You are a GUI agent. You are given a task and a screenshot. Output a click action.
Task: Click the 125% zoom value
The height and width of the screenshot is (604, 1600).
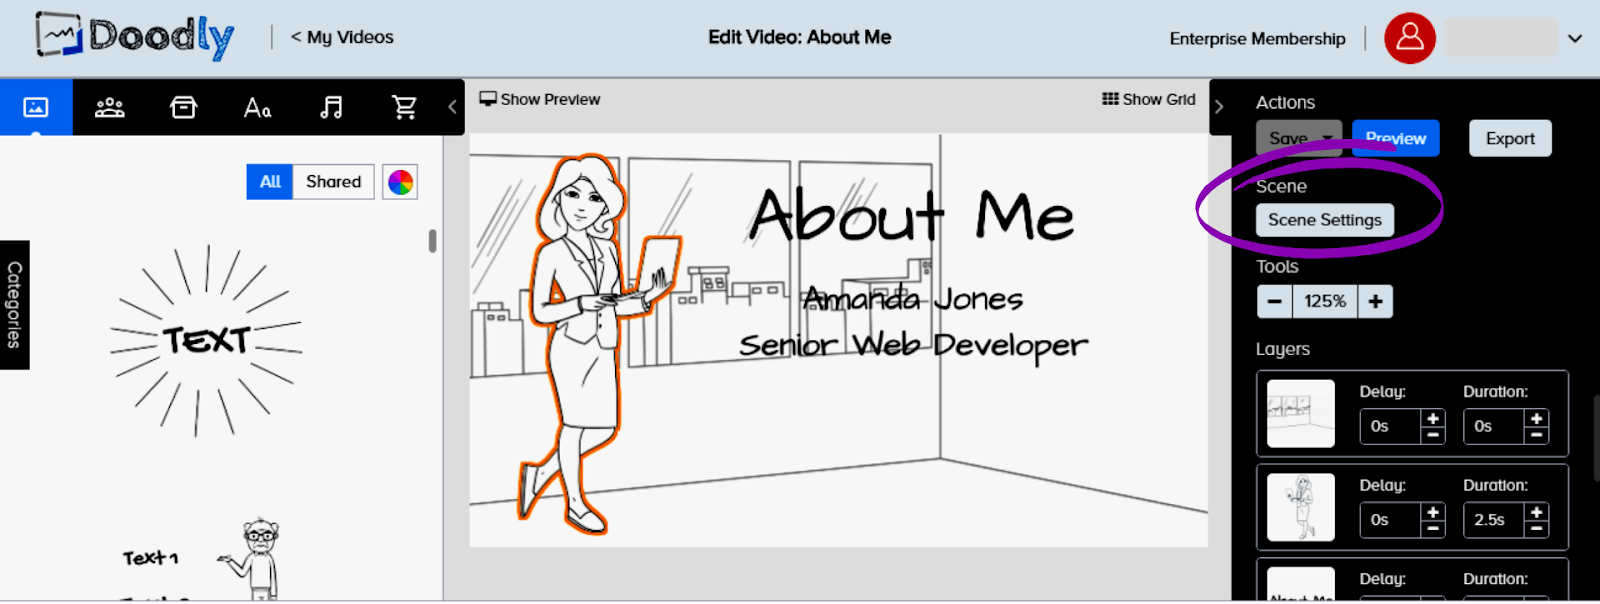(x=1325, y=301)
